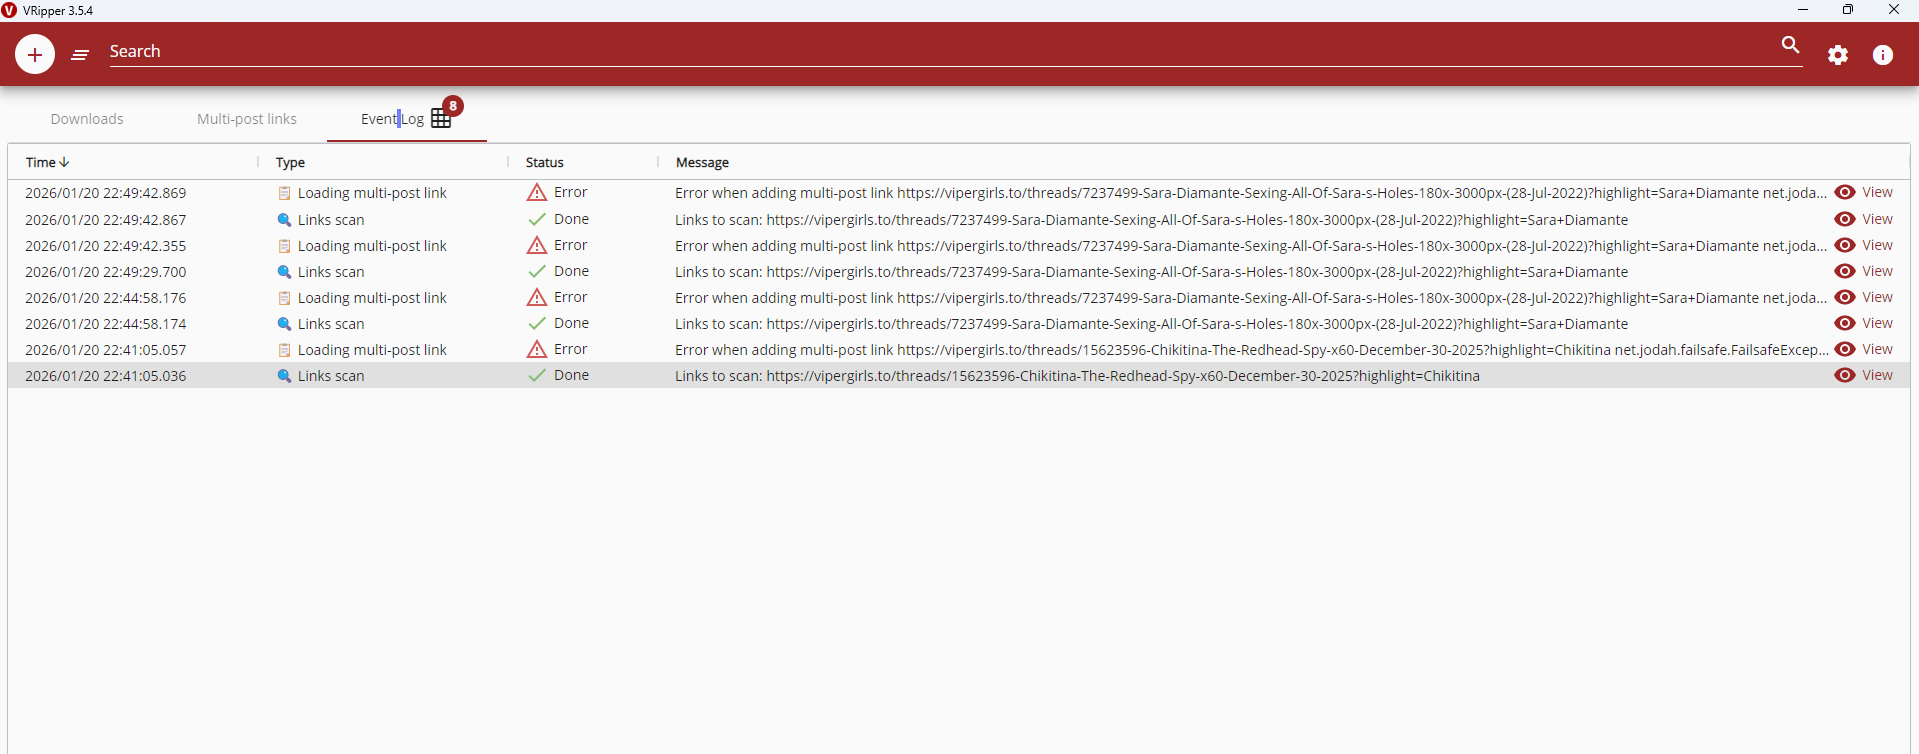Click View link for the 22:49:42.355 row
The image size is (1919, 754).
pyautogui.click(x=1877, y=245)
